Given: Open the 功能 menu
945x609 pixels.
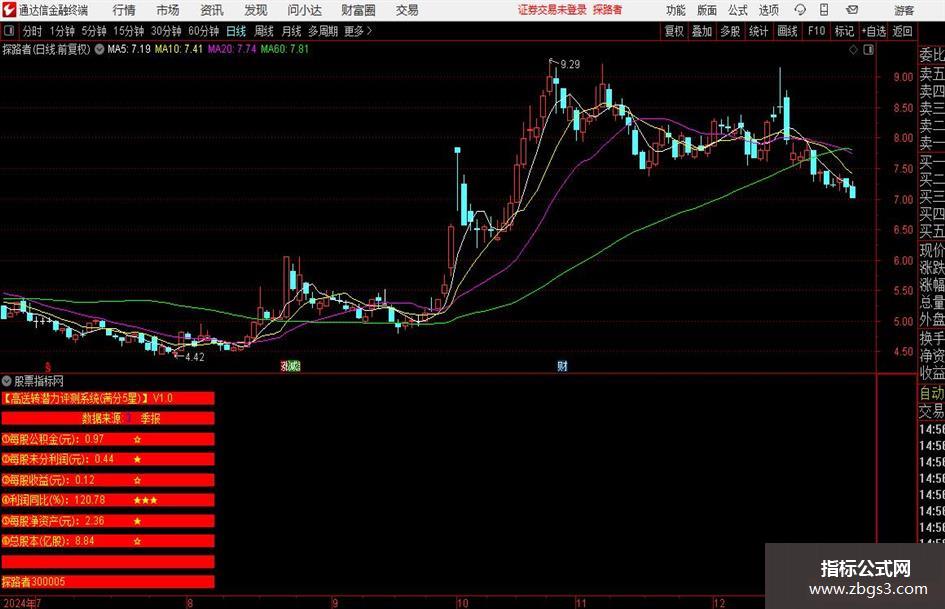Looking at the screenshot, I should pos(676,10).
